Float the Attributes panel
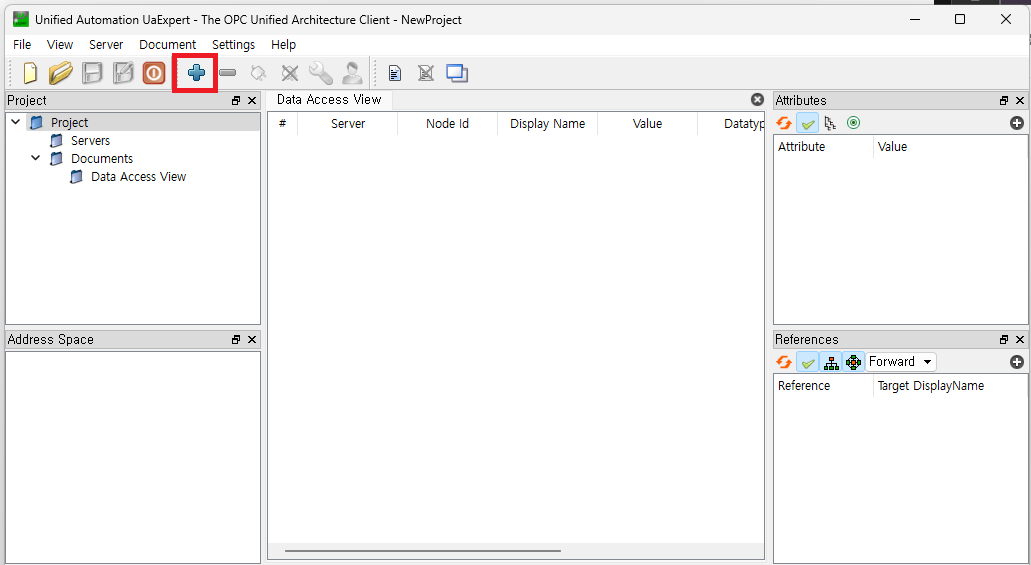 click(x=1004, y=101)
